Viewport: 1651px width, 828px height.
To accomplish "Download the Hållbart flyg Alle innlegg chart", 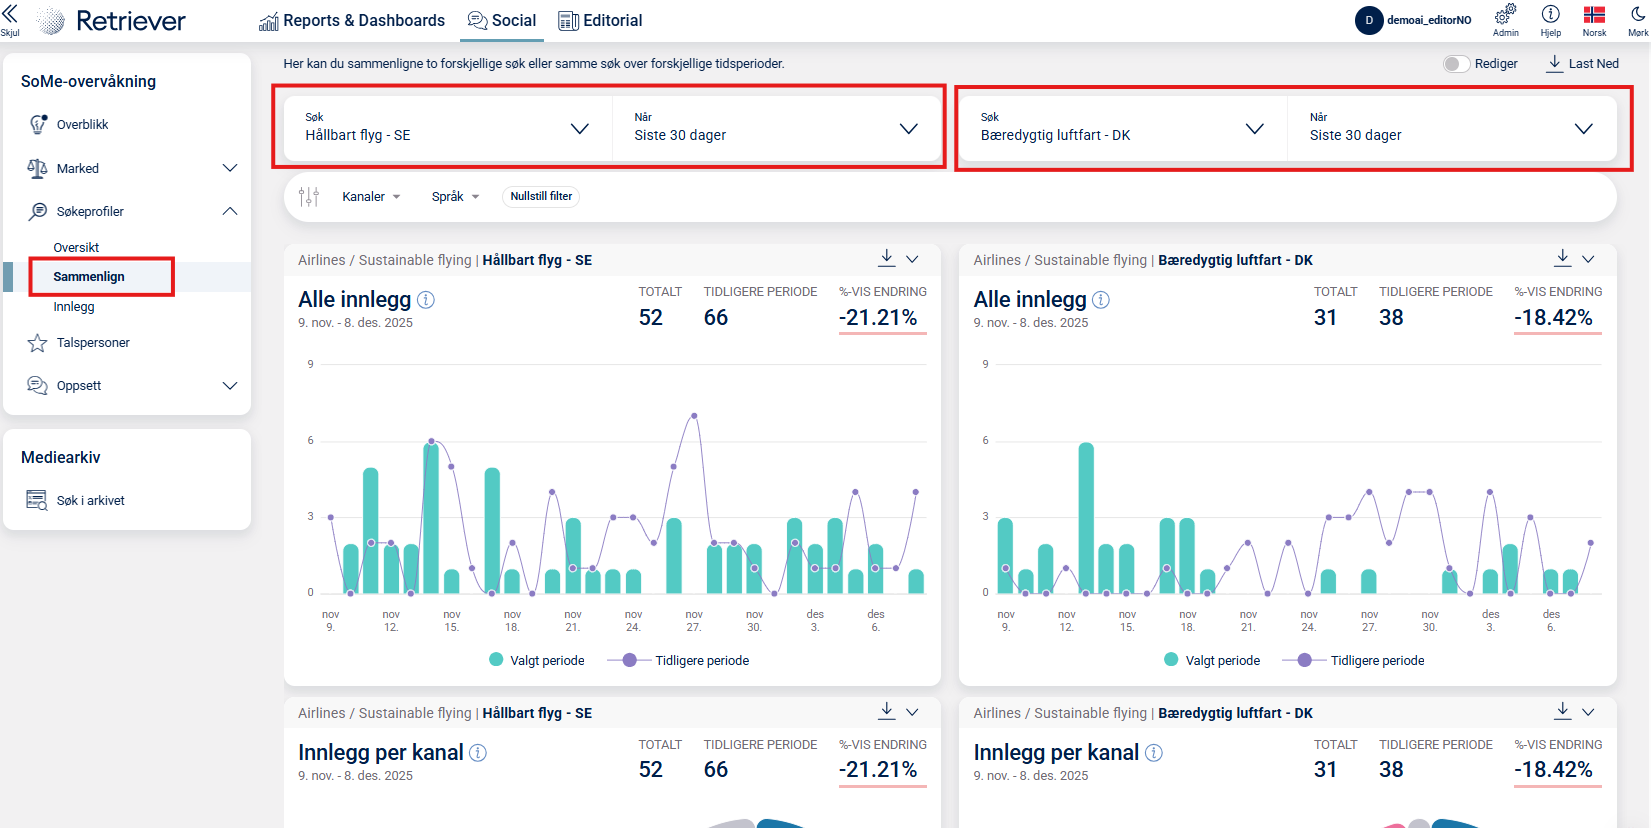I will click(x=886, y=259).
